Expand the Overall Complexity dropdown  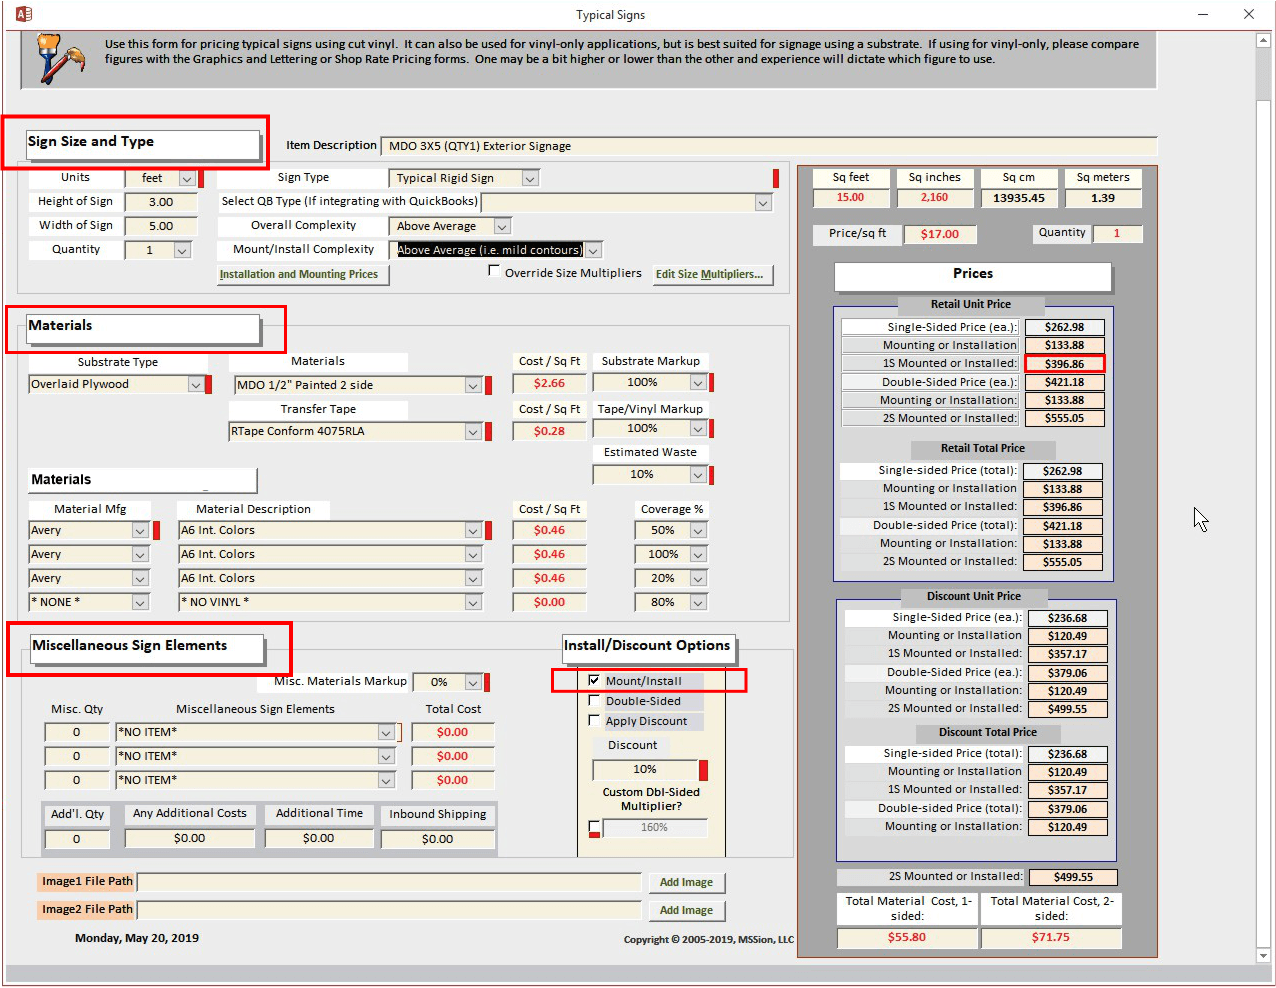pos(502,227)
